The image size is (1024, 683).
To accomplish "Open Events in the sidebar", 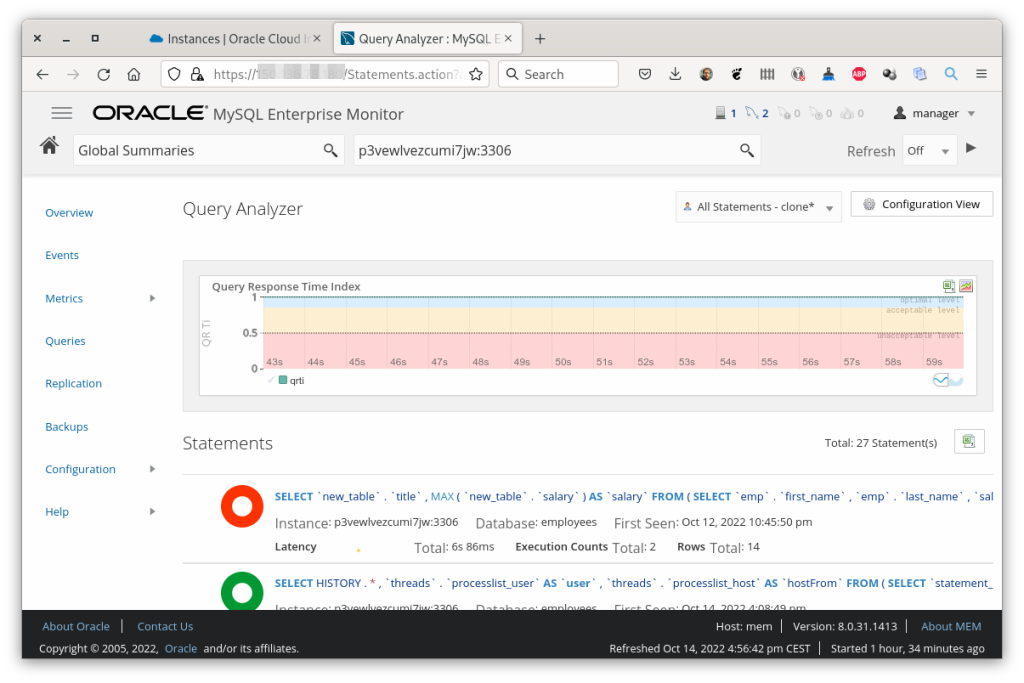I will [x=62, y=255].
